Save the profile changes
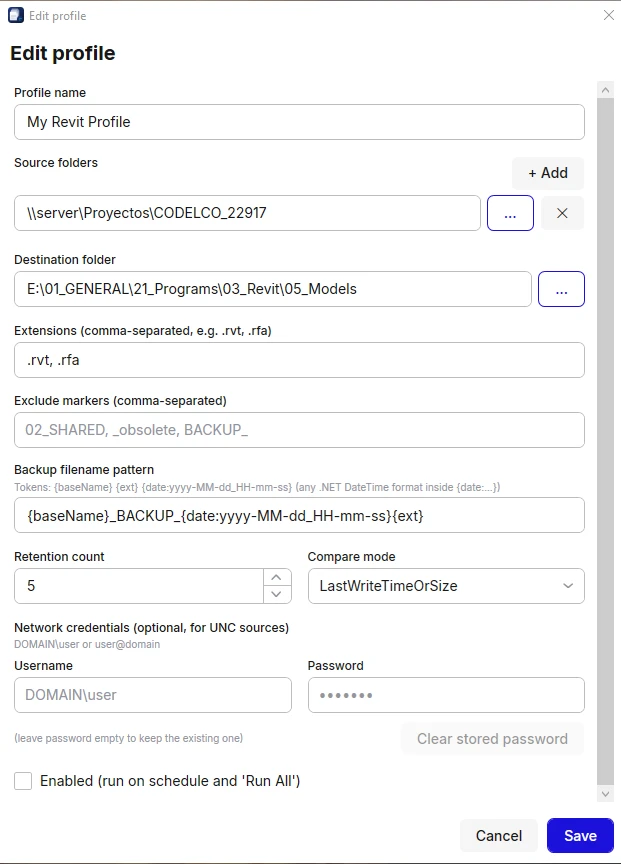Viewport: 621px width, 864px height. (580, 836)
